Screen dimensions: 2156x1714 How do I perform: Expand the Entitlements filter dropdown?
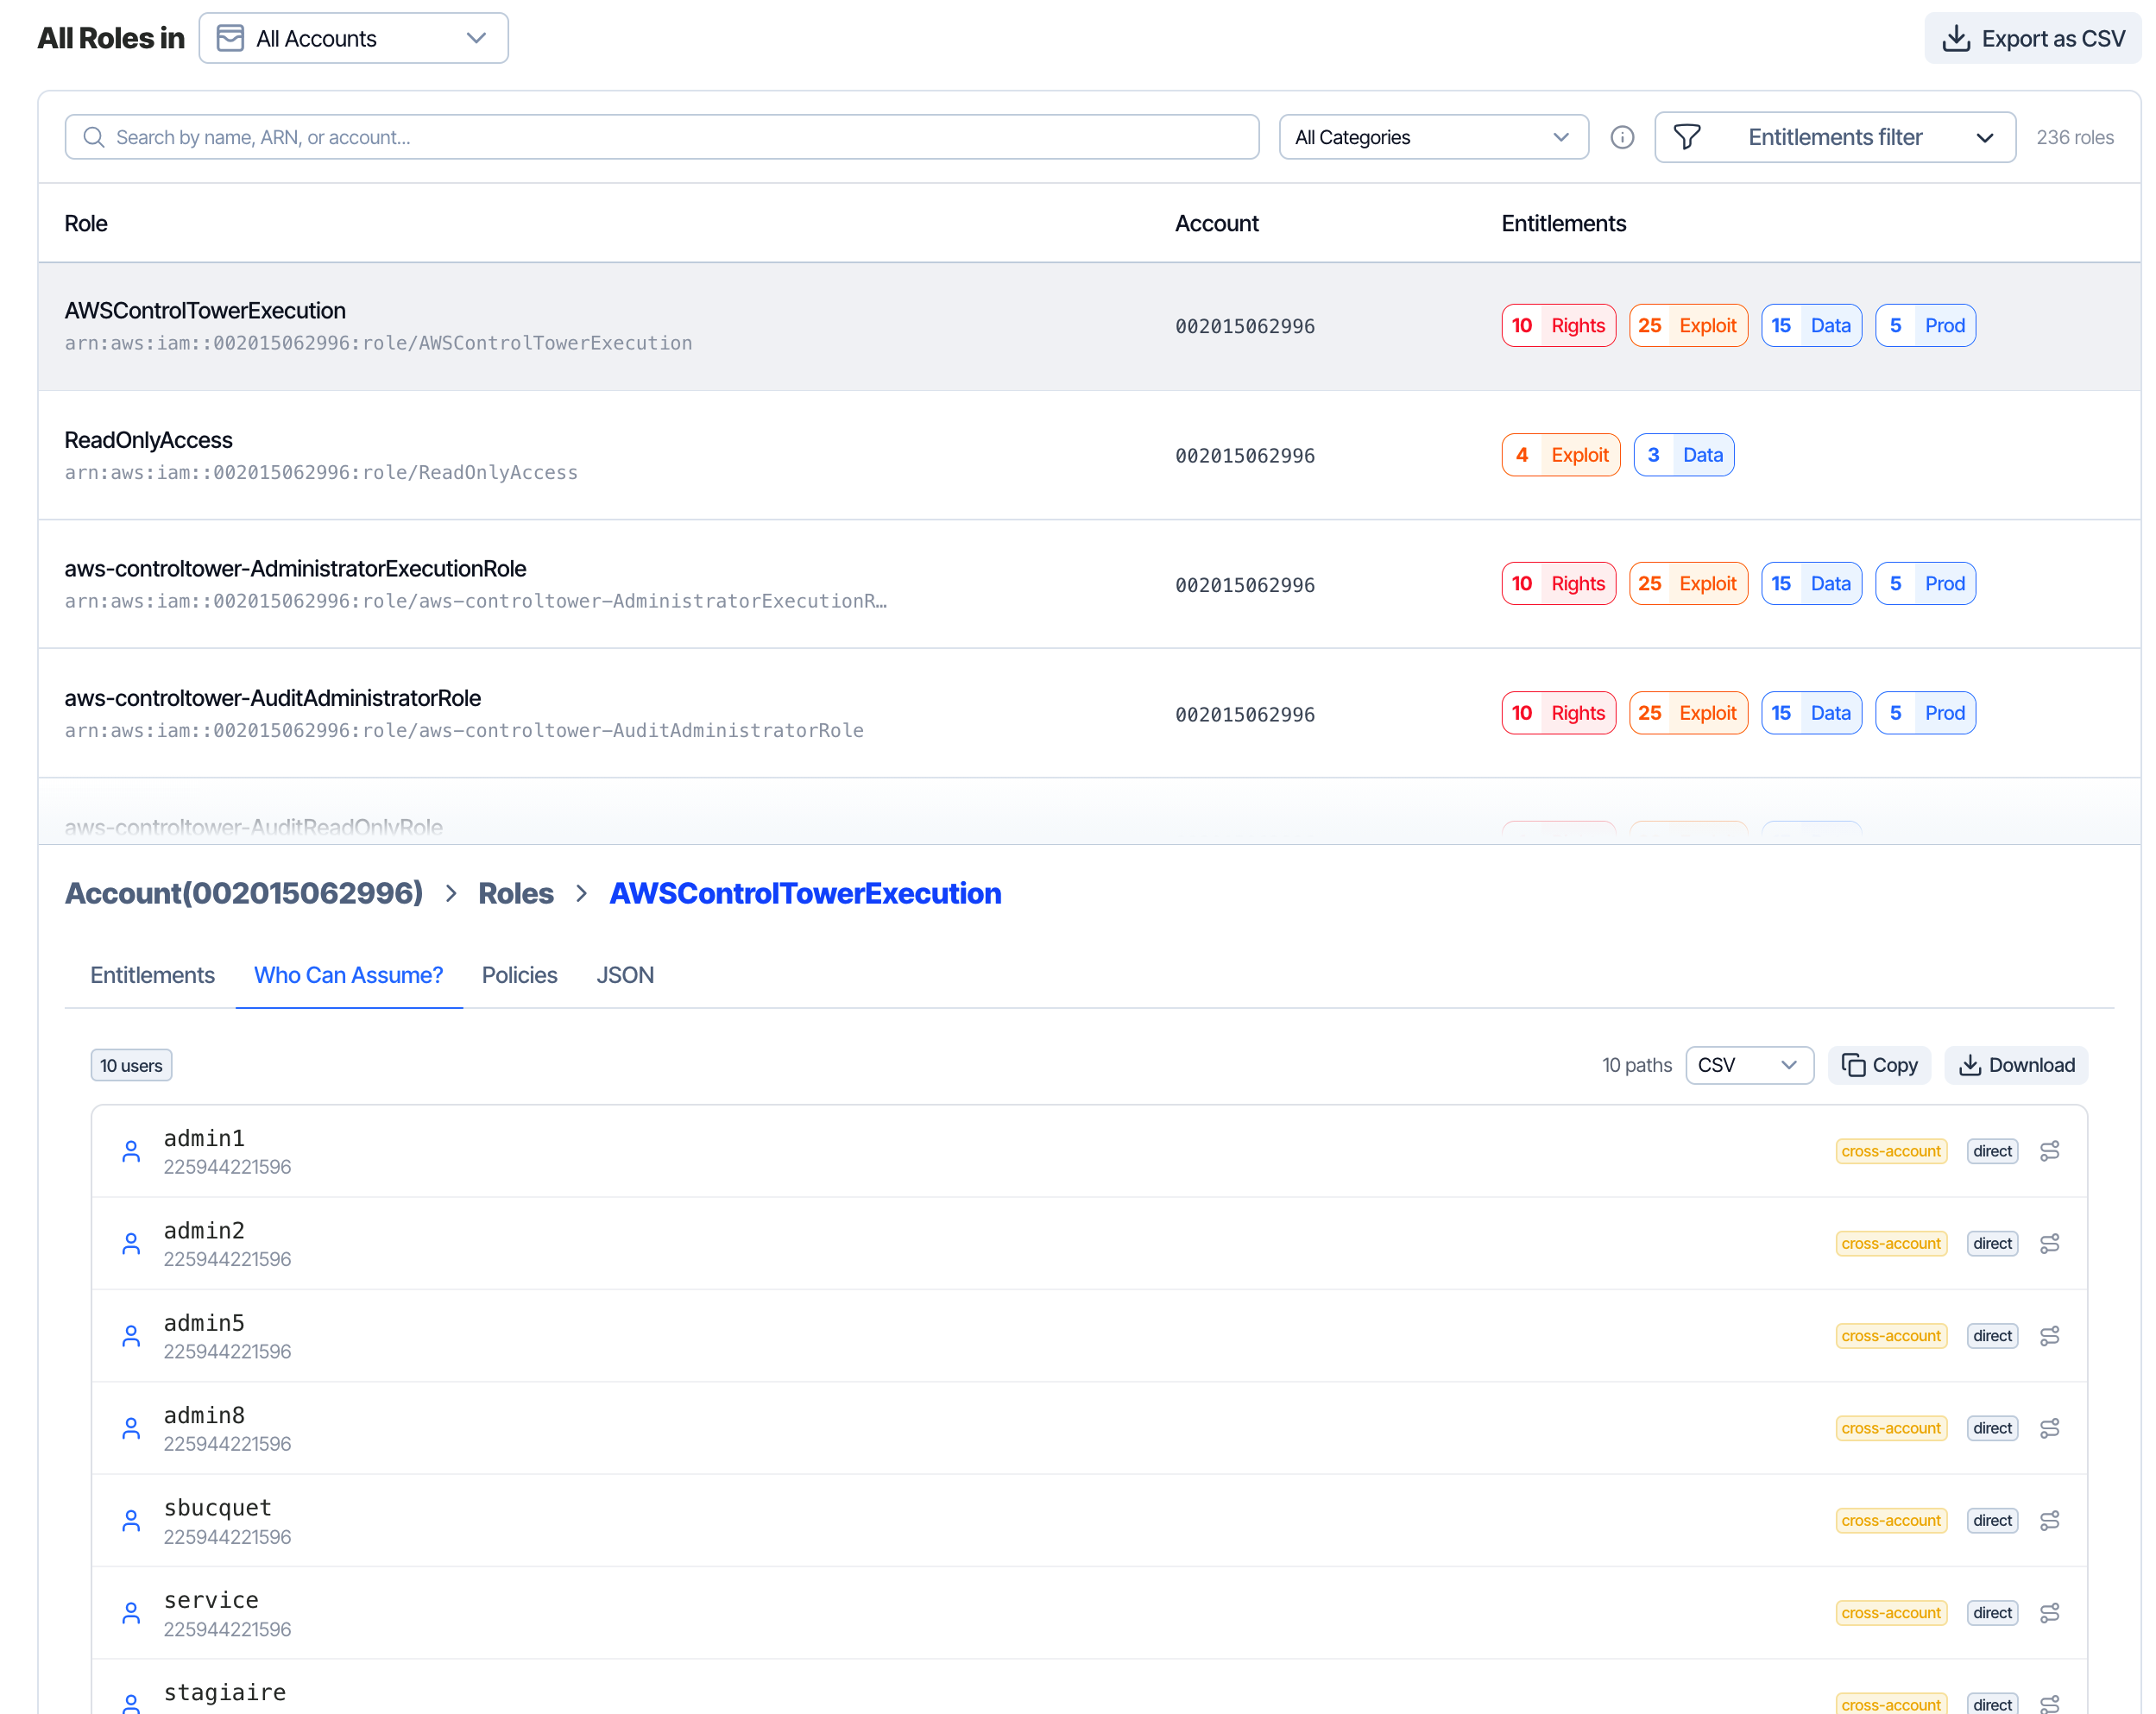(1834, 137)
